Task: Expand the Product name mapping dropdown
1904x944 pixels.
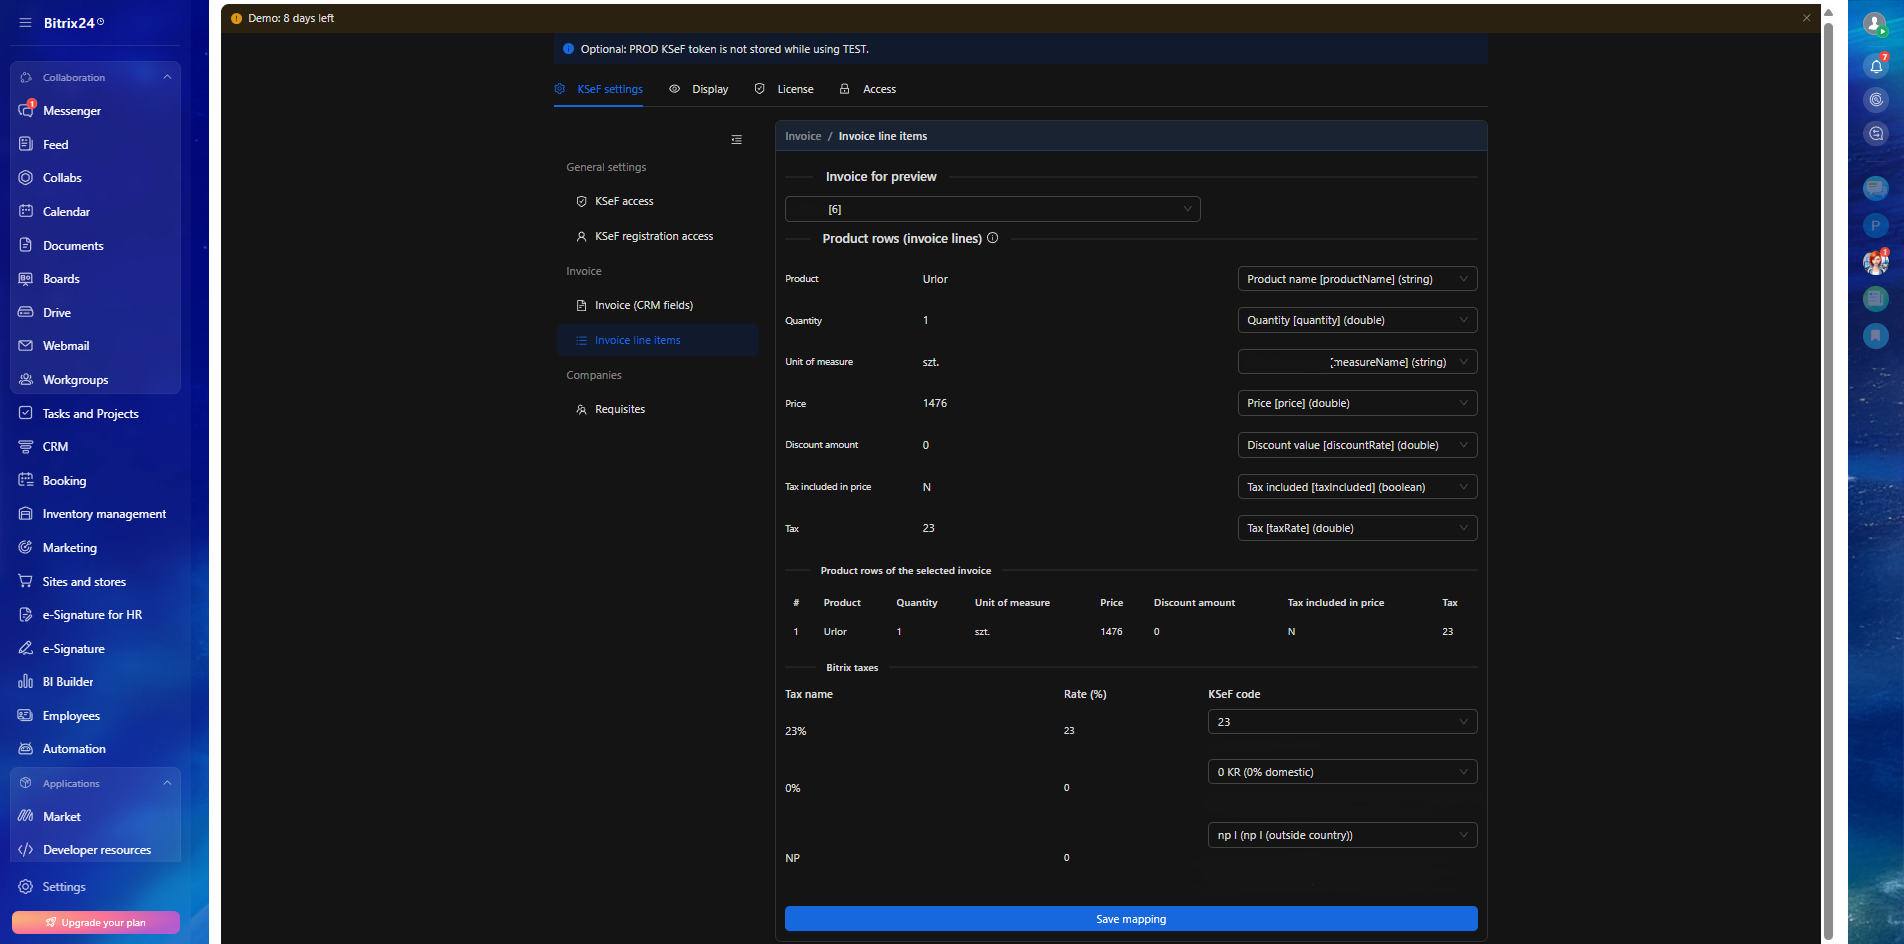Action: point(1357,279)
